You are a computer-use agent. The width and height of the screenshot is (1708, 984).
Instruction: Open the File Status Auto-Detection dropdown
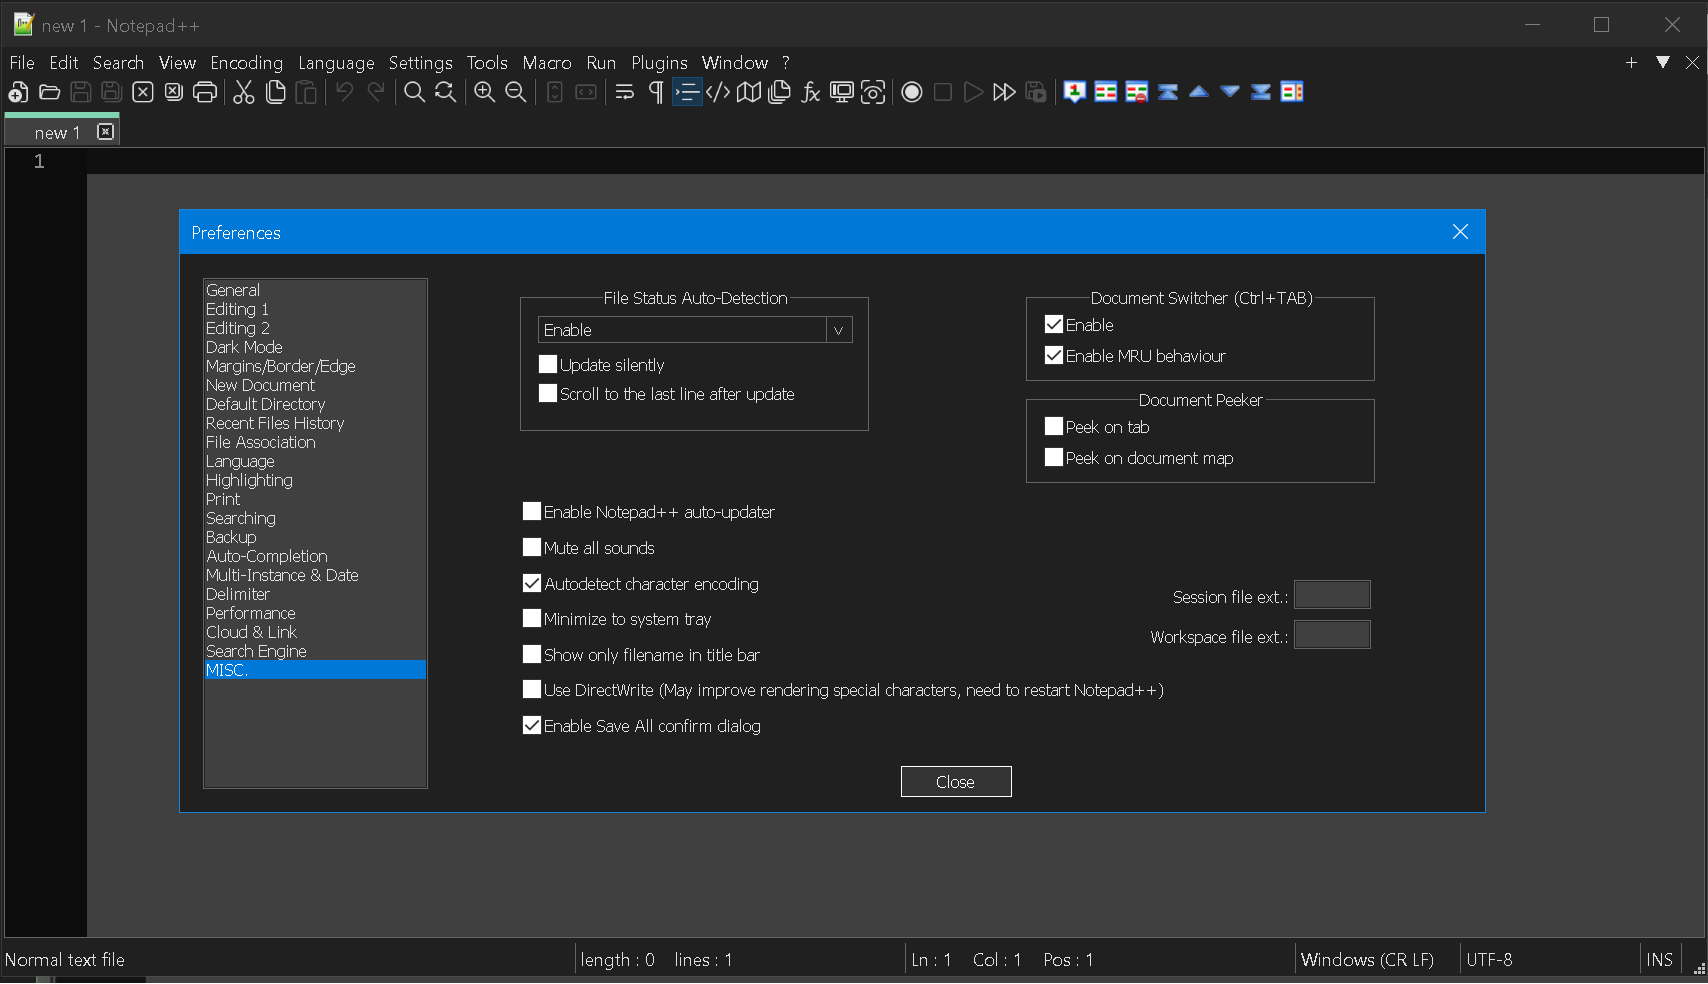pyautogui.click(x=838, y=330)
